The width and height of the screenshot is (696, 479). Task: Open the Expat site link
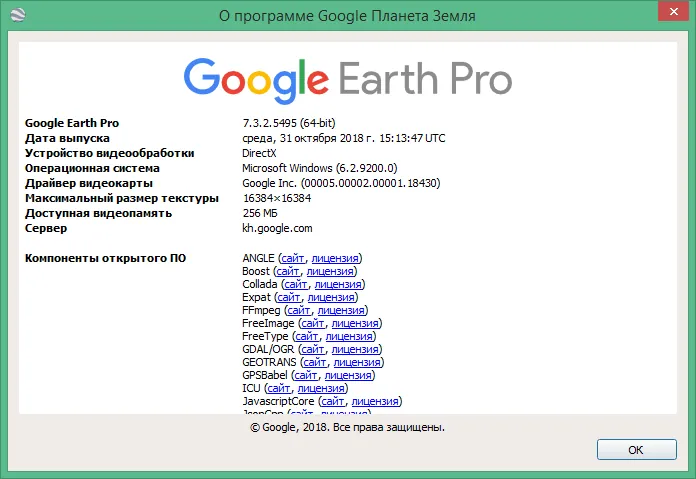coord(289,297)
